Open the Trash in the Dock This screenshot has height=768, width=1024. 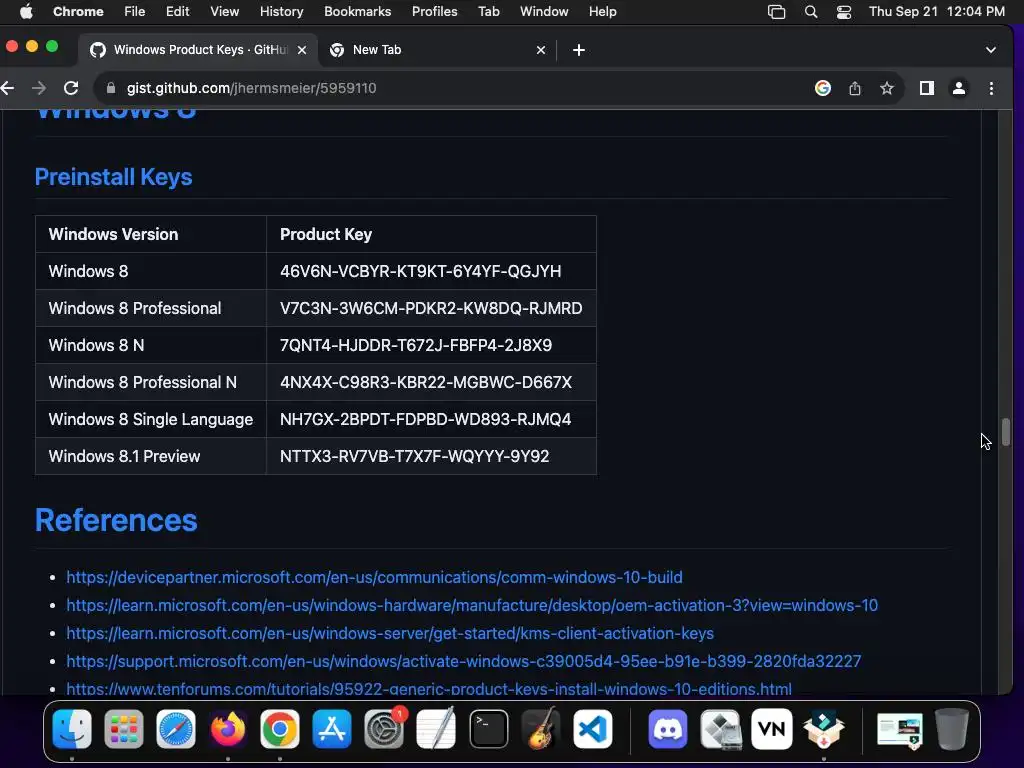[952, 729]
